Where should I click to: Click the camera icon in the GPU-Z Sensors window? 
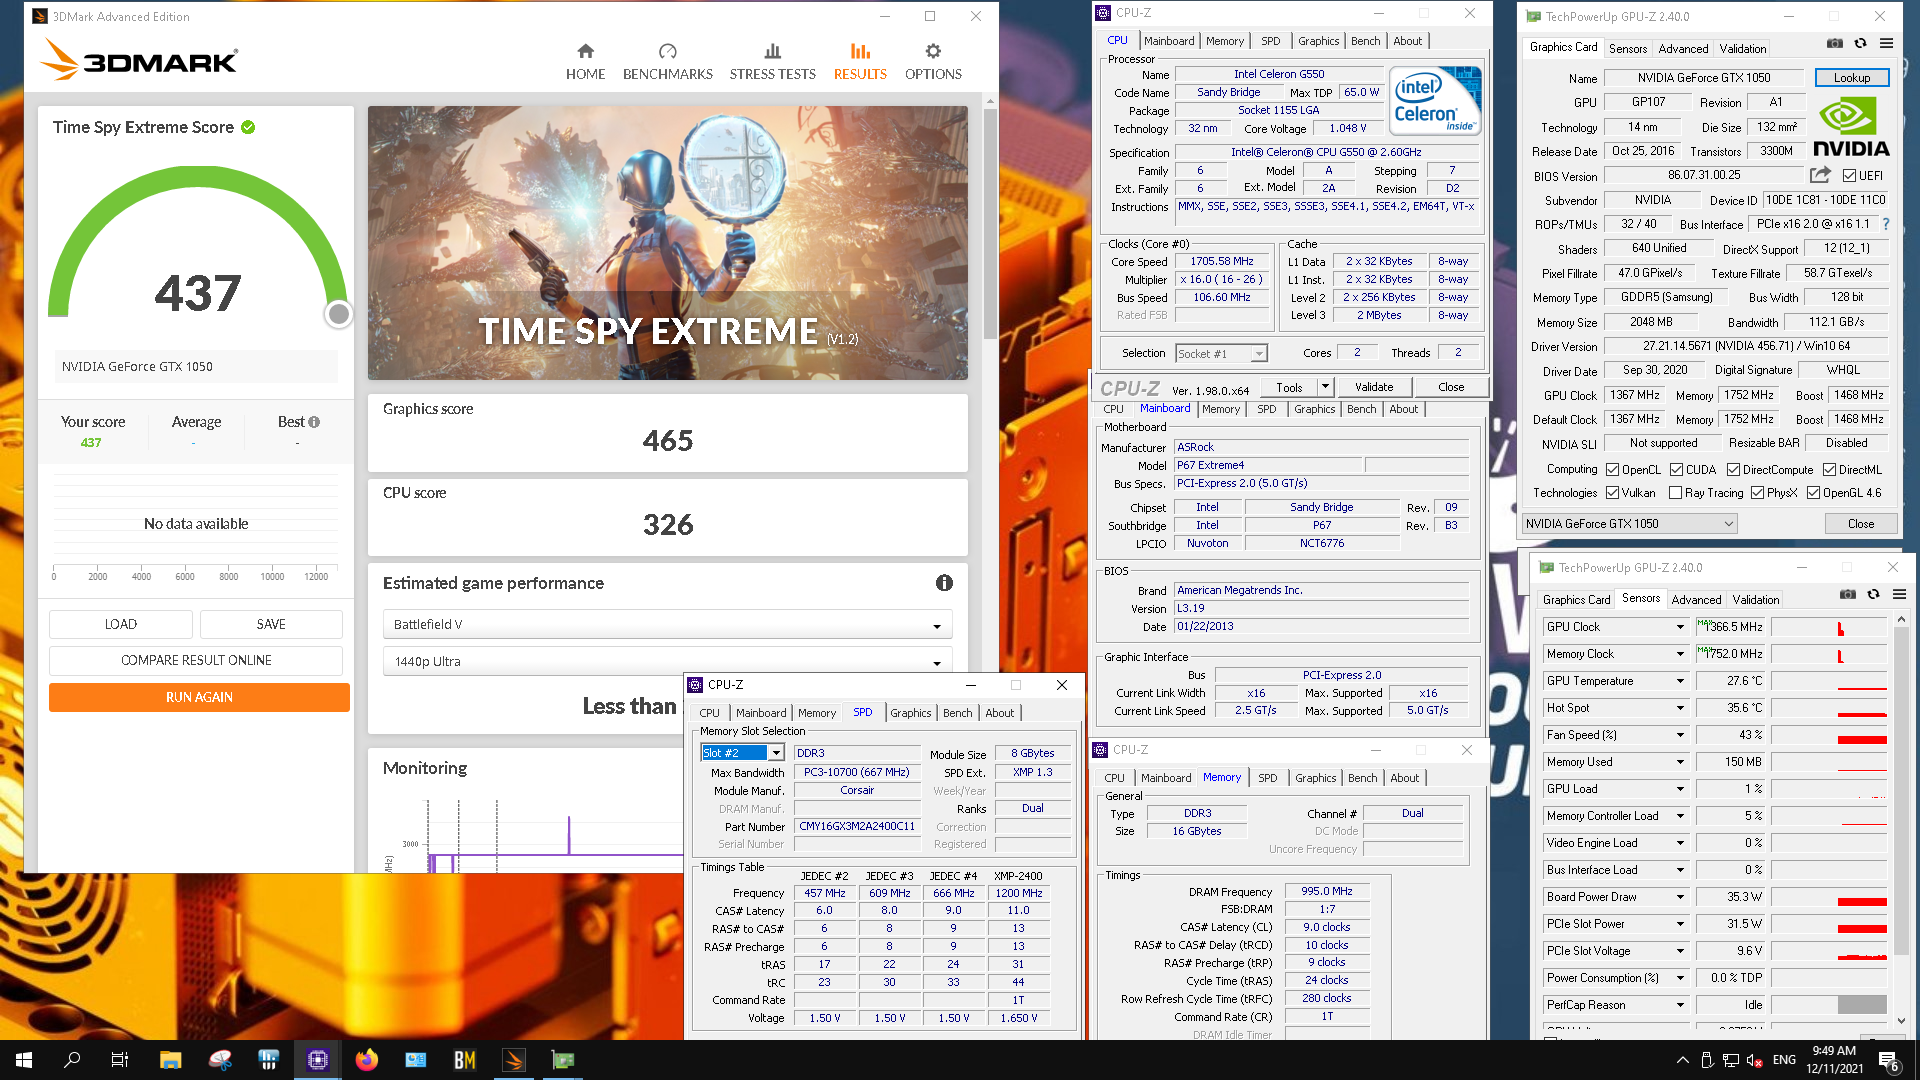1848,594
